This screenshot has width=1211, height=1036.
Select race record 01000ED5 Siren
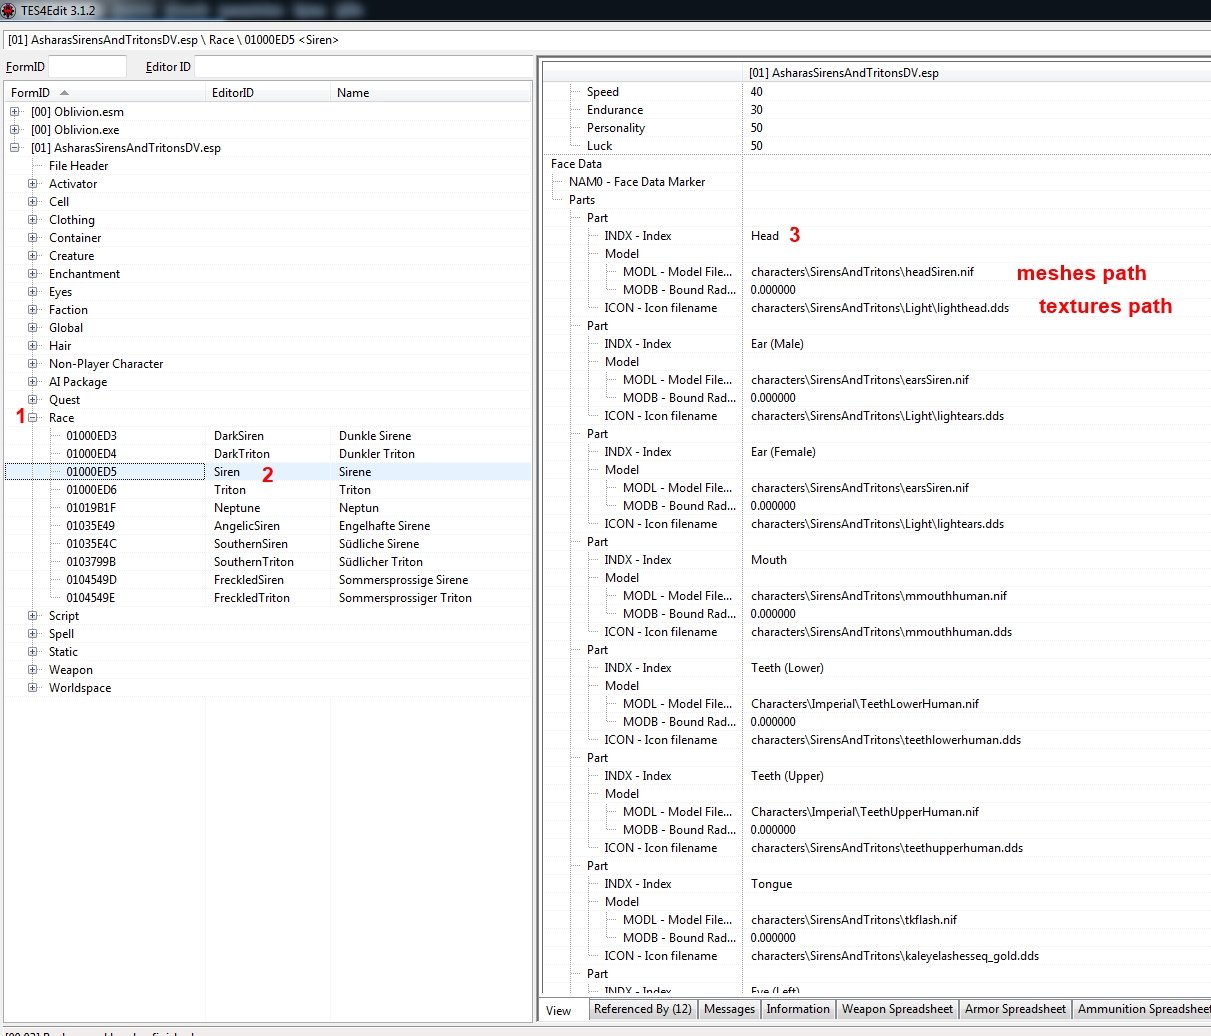[x=268, y=472]
